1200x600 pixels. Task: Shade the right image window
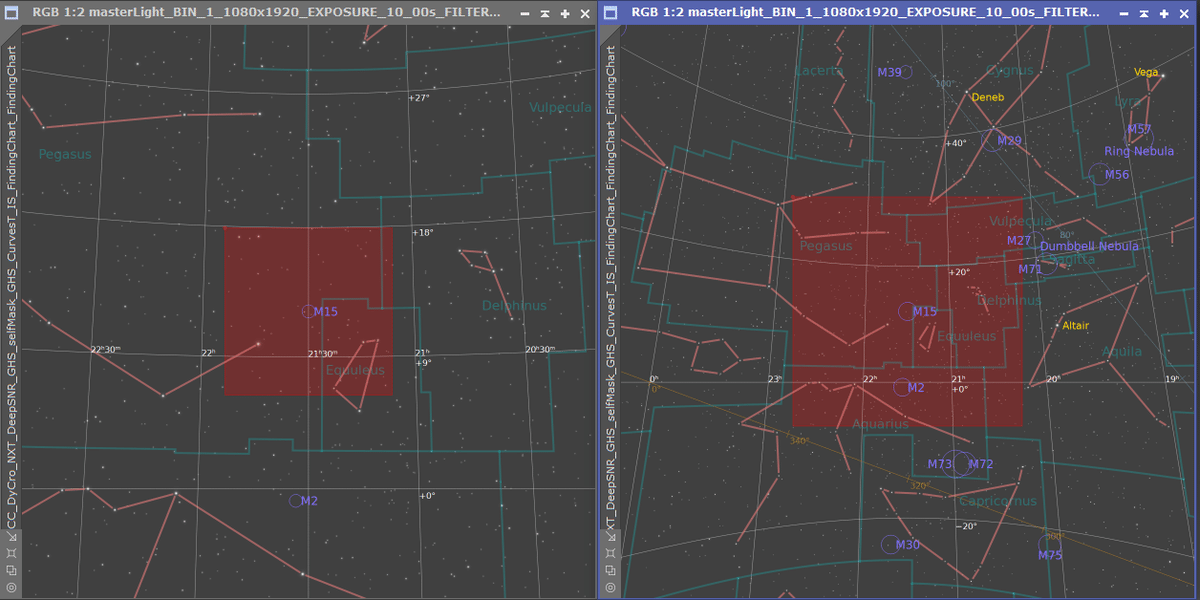1144,14
